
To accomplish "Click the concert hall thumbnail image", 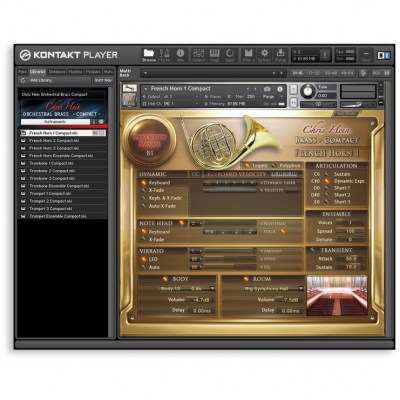I will pos(337,296).
